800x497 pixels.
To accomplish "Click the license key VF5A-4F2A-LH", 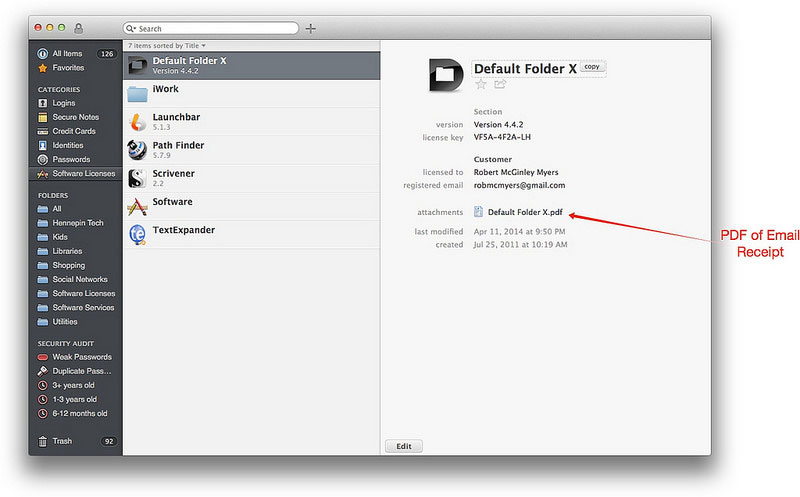I will click(x=502, y=137).
